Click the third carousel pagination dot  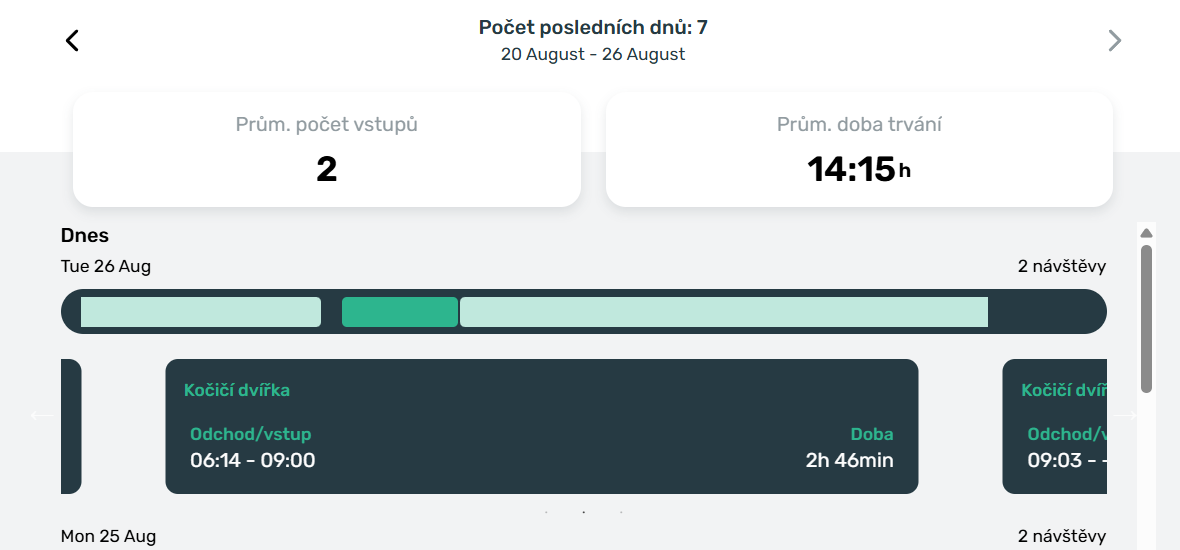(621, 512)
